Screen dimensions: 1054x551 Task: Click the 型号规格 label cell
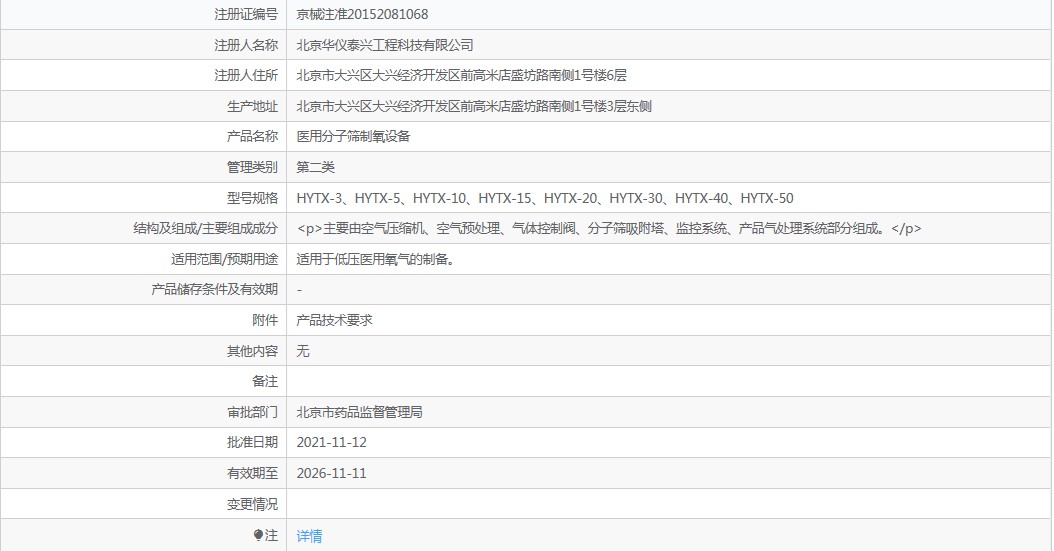(x=144, y=198)
